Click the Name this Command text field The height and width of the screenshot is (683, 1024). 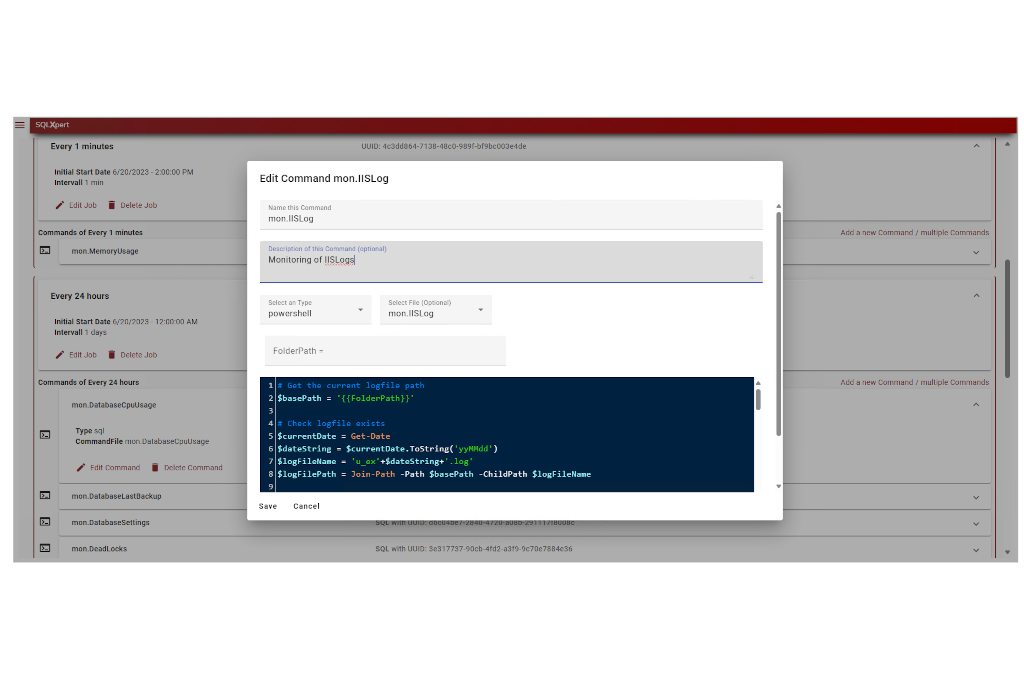click(x=510, y=217)
